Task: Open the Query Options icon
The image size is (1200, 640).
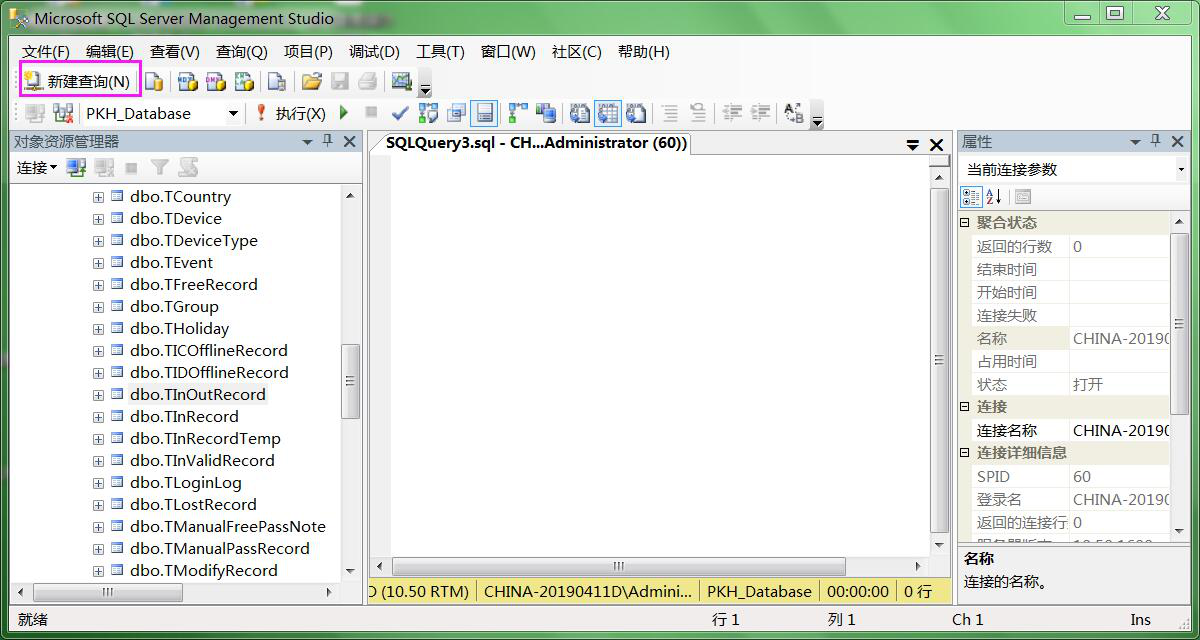Action: click(x=457, y=113)
